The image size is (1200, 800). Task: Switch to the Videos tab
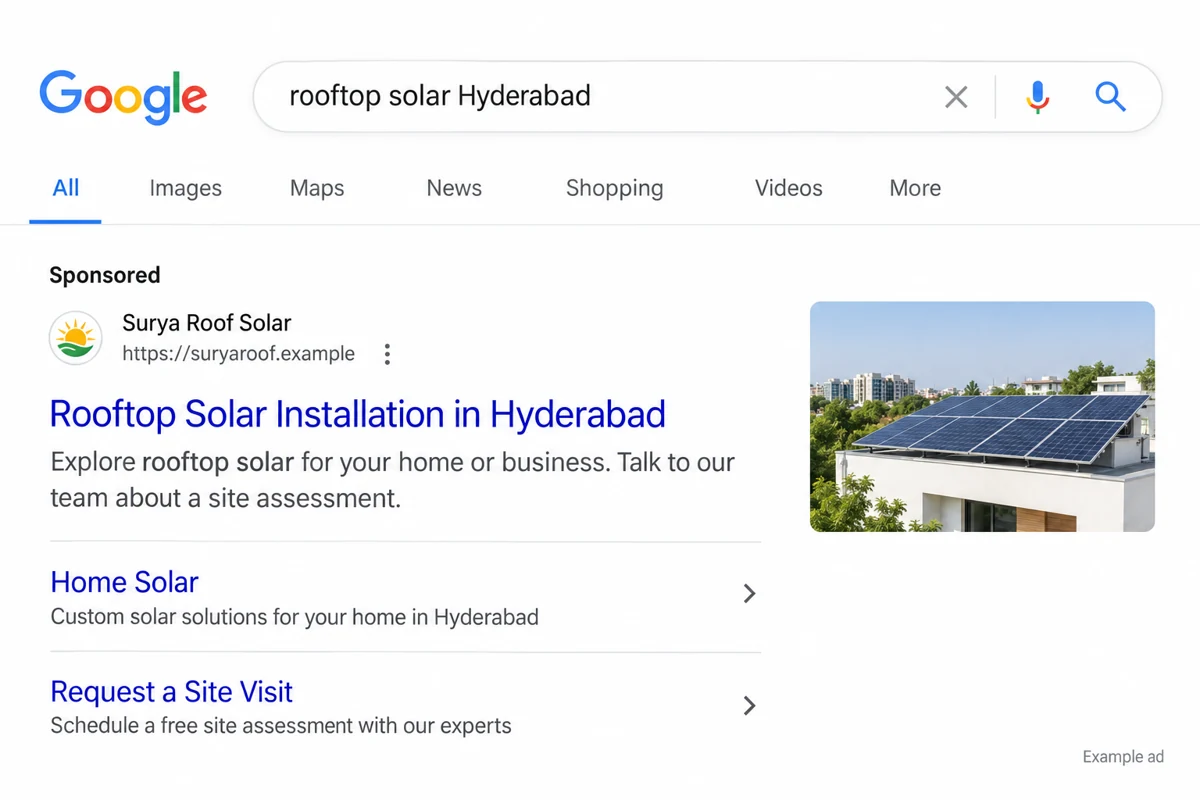point(789,188)
